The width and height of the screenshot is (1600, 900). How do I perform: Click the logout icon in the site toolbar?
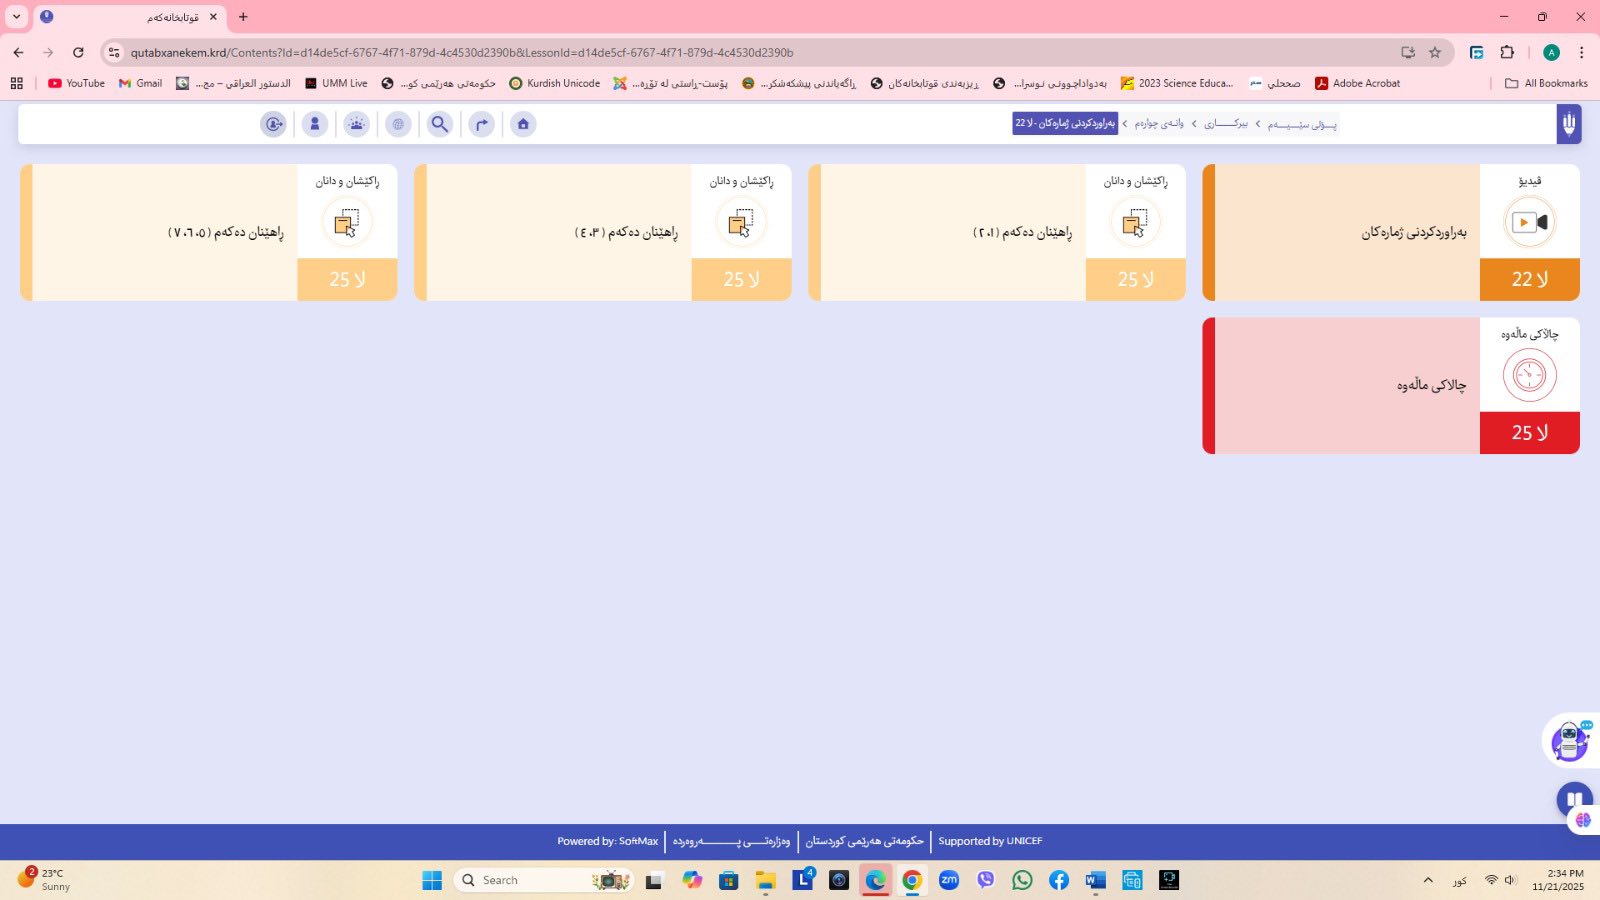(x=273, y=124)
